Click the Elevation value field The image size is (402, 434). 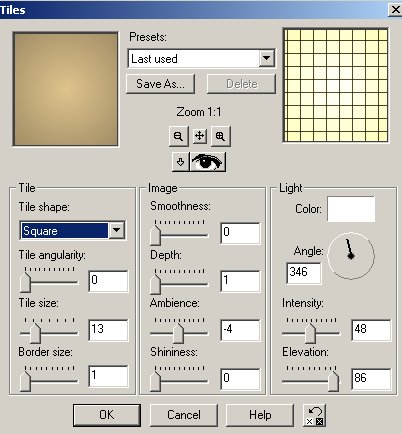[371, 379]
